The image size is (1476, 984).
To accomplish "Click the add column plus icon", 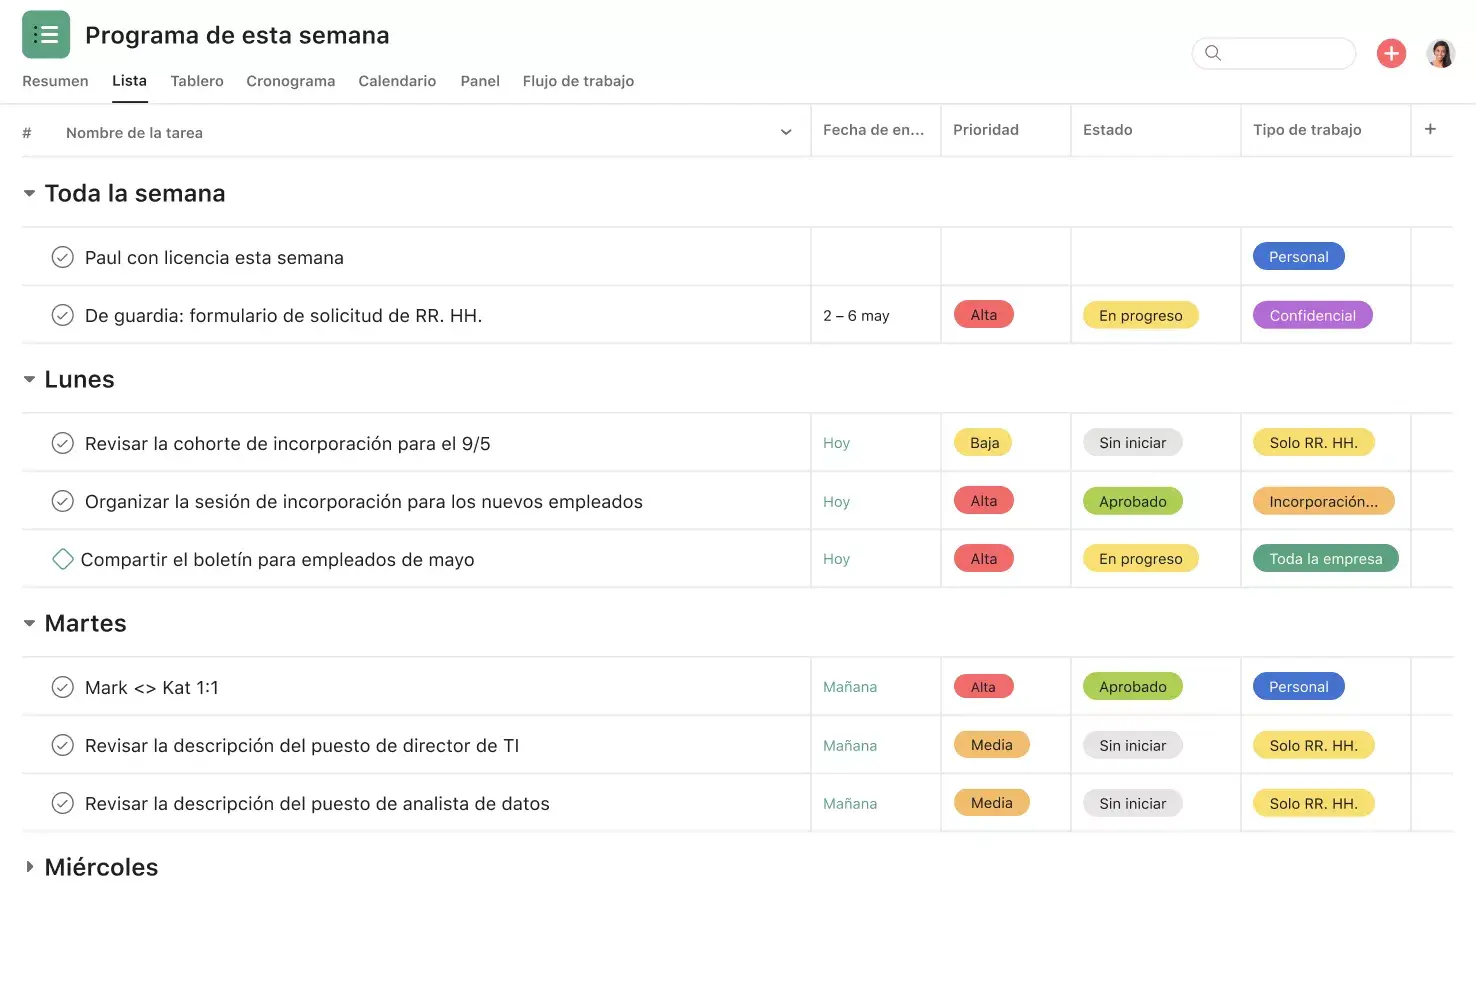I will click(x=1430, y=129).
